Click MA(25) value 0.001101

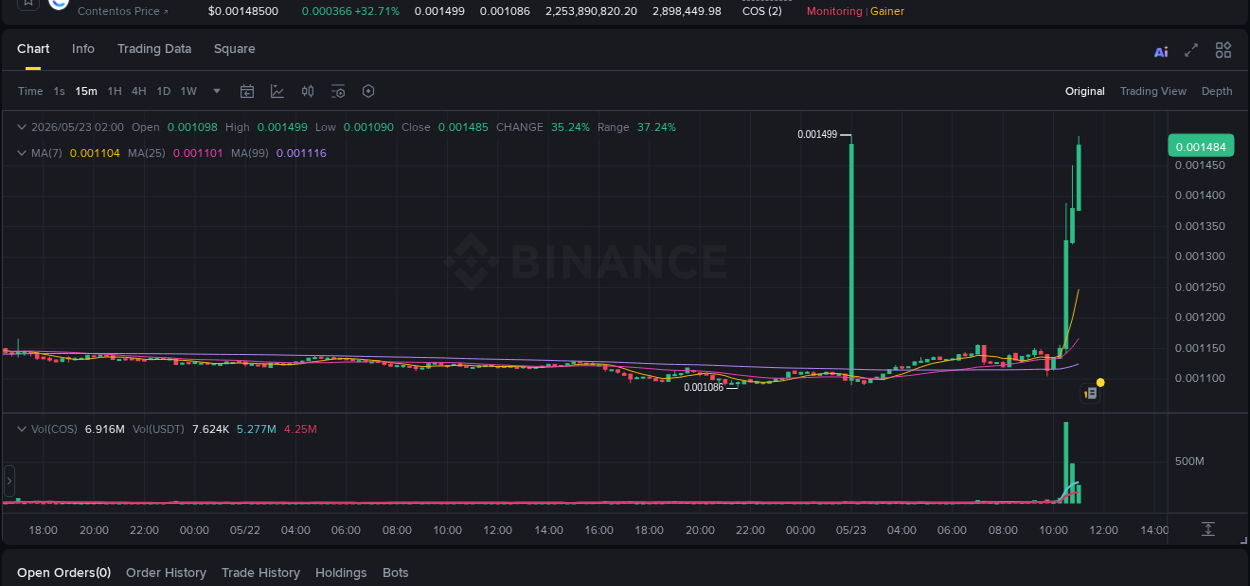pyautogui.click(x=198, y=153)
